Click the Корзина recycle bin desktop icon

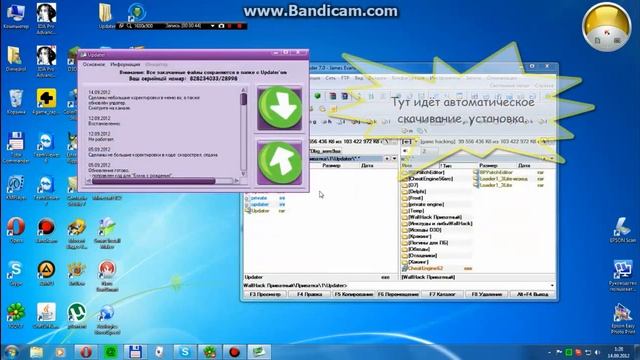(16, 102)
